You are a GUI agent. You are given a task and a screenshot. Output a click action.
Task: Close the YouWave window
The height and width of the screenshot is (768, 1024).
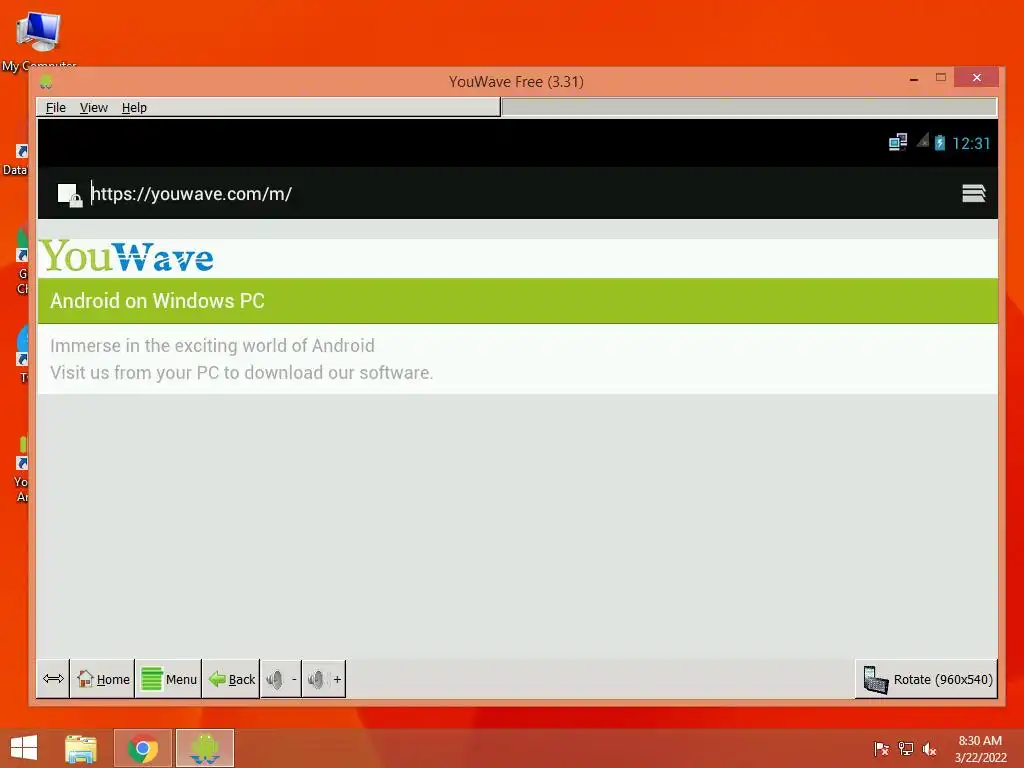tap(976, 77)
